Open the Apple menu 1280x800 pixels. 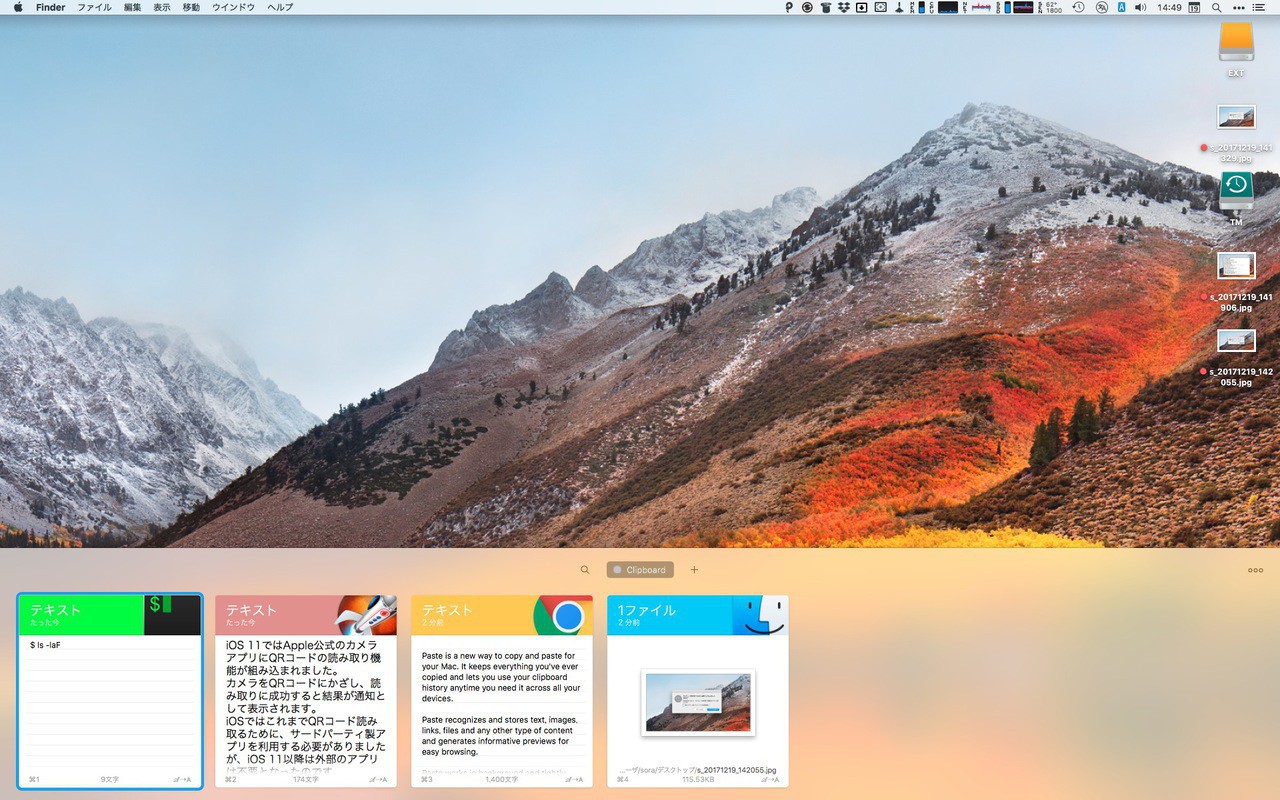tap(17, 7)
